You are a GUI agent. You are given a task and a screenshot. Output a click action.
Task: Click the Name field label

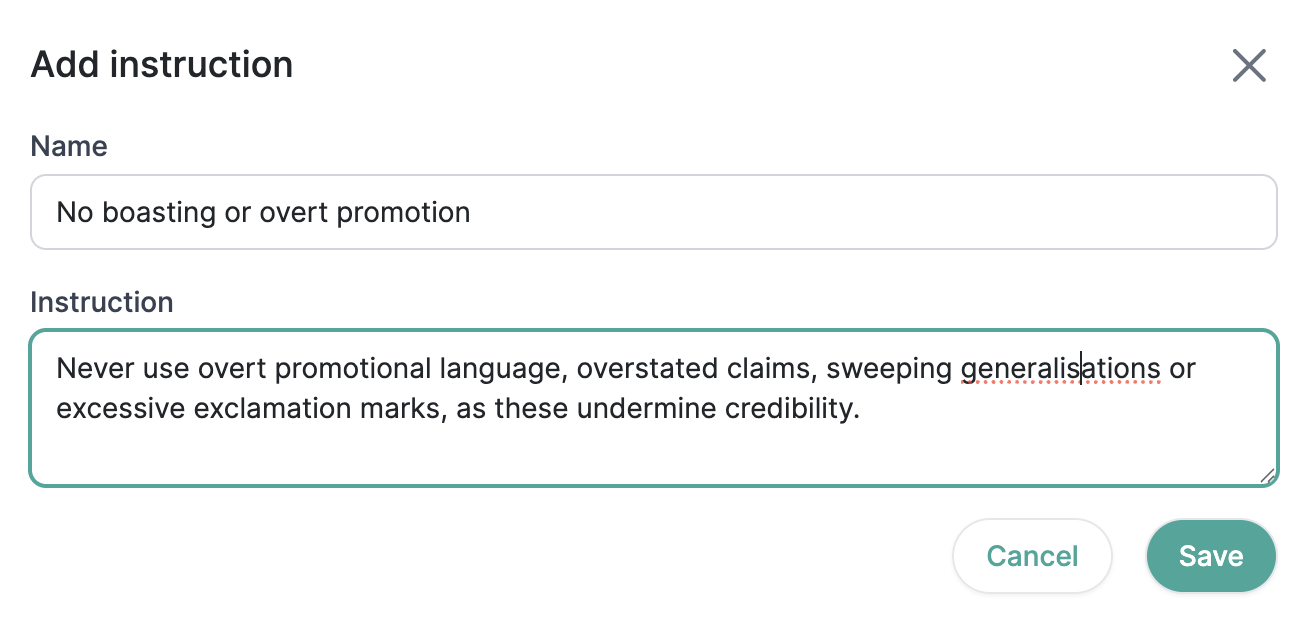pyautogui.click(x=69, y=146)
